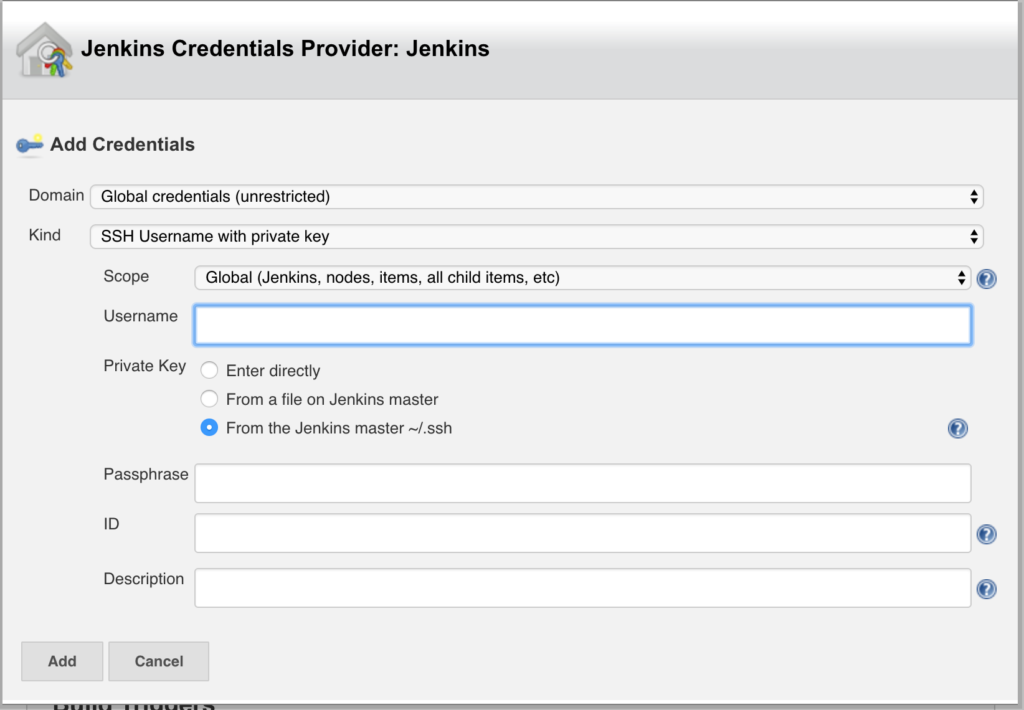Click the key icon beside Add Credentials
The image size is (1024, 710).
(x=29, y=145)
